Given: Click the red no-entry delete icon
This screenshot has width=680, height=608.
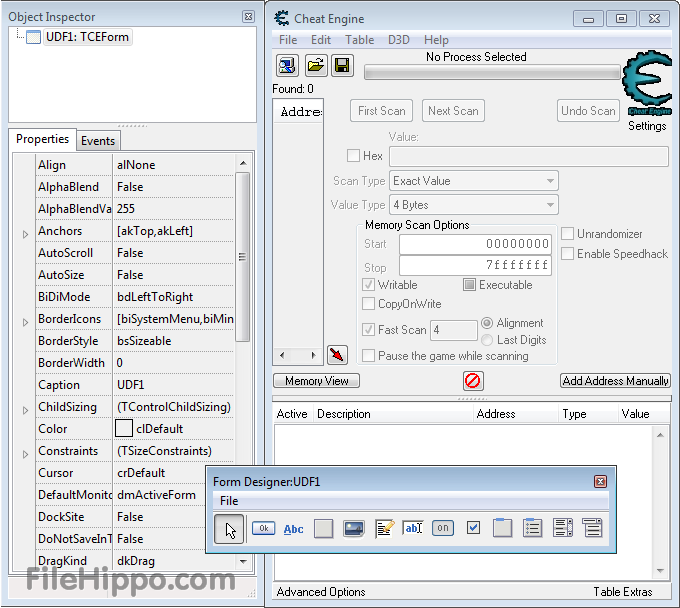Looking at the screenshot, I should pyautogui.click(x=472, y=381).
